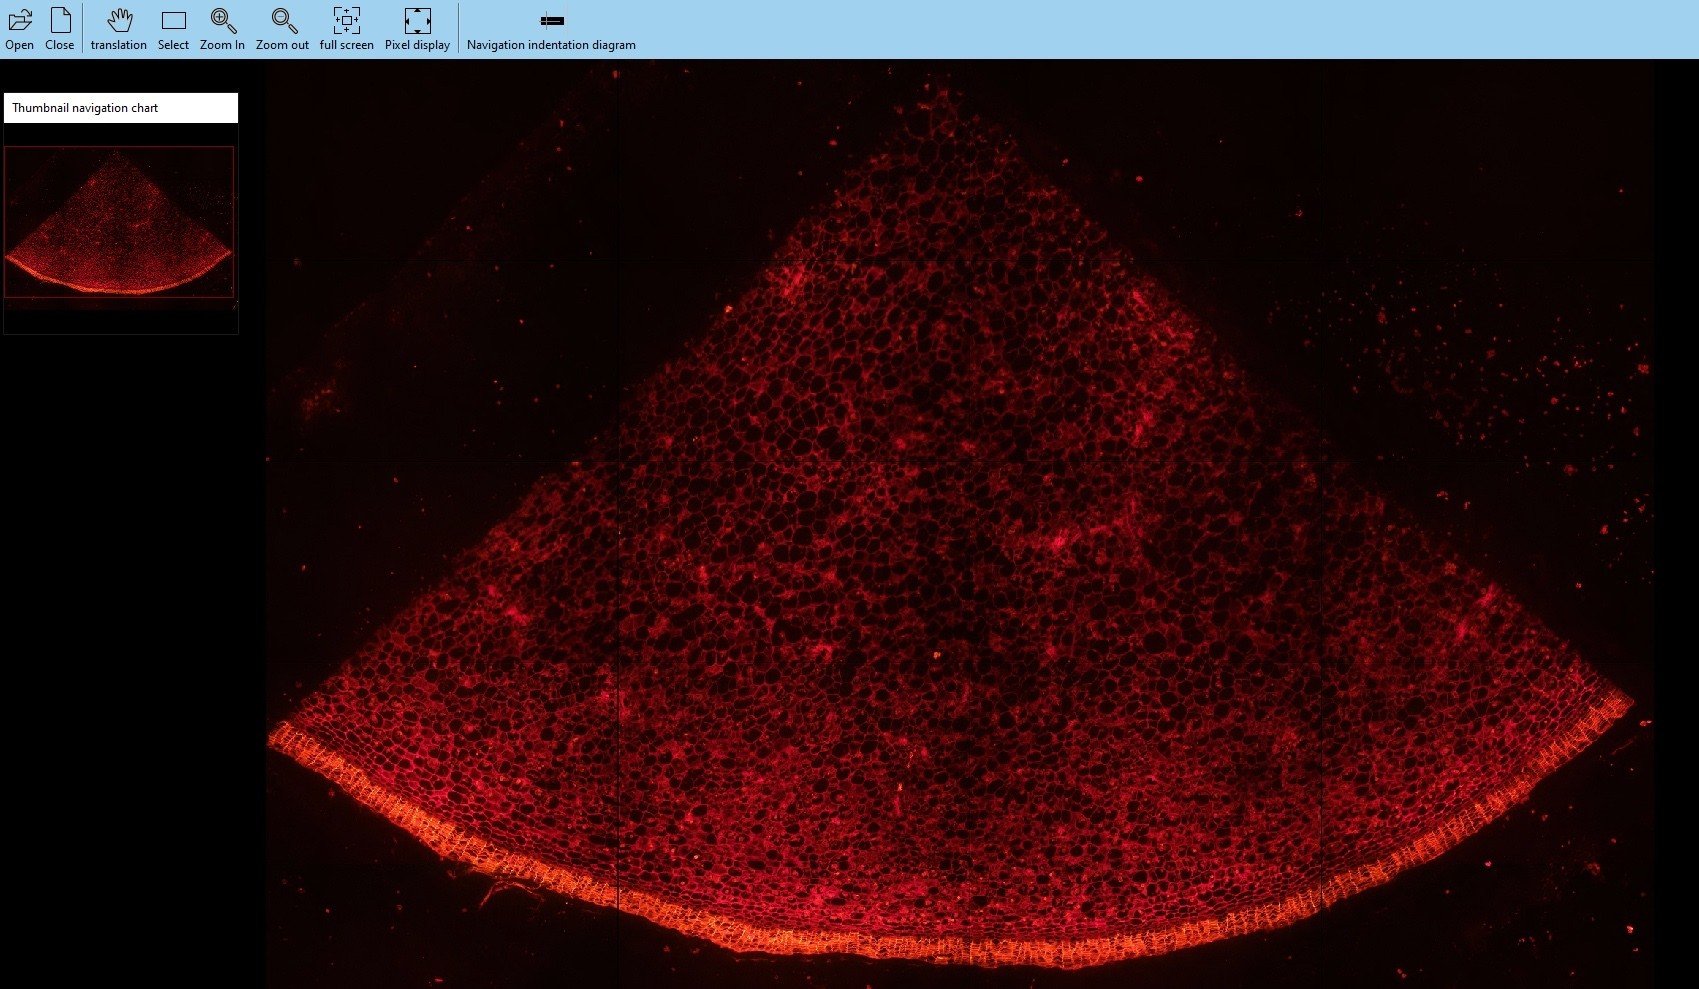Zoom out of the image
This screenshot has width=1699, height=989.
283,28
